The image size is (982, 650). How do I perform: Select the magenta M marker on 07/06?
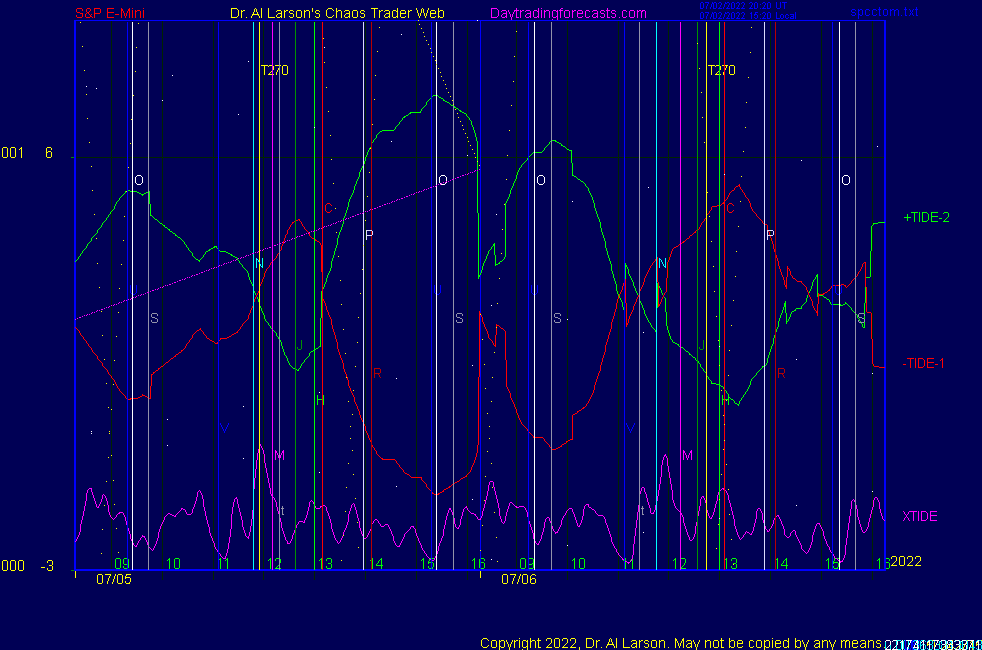687,456
